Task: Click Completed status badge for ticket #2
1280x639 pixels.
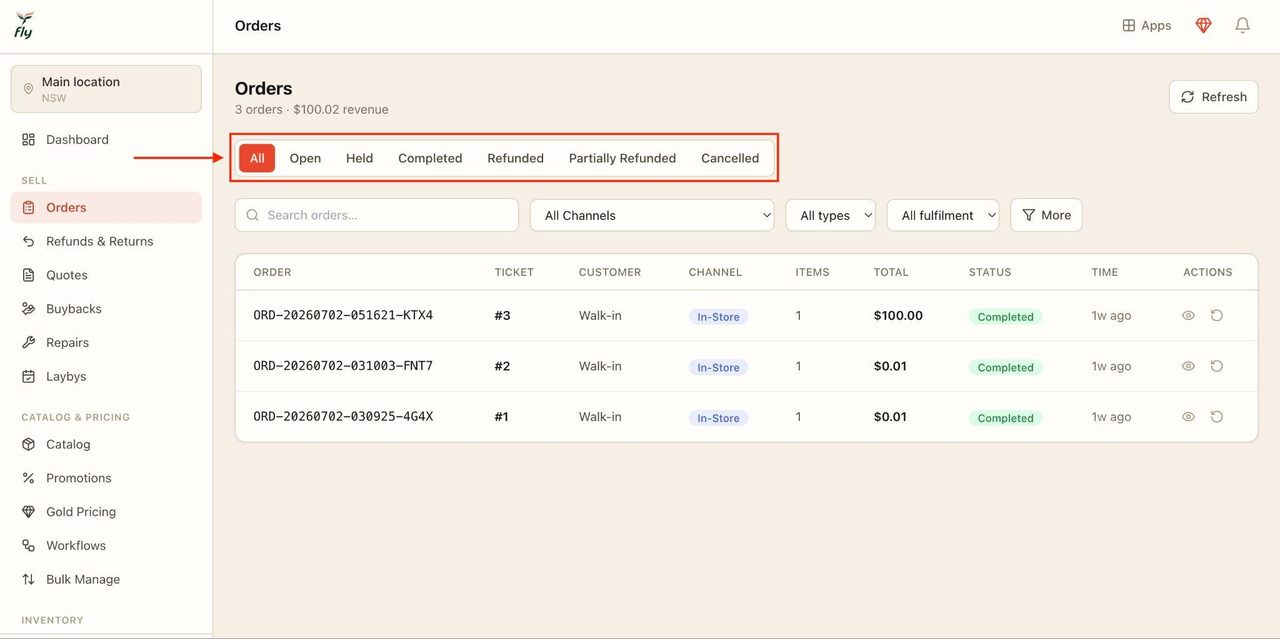Action: (1005, 368)
